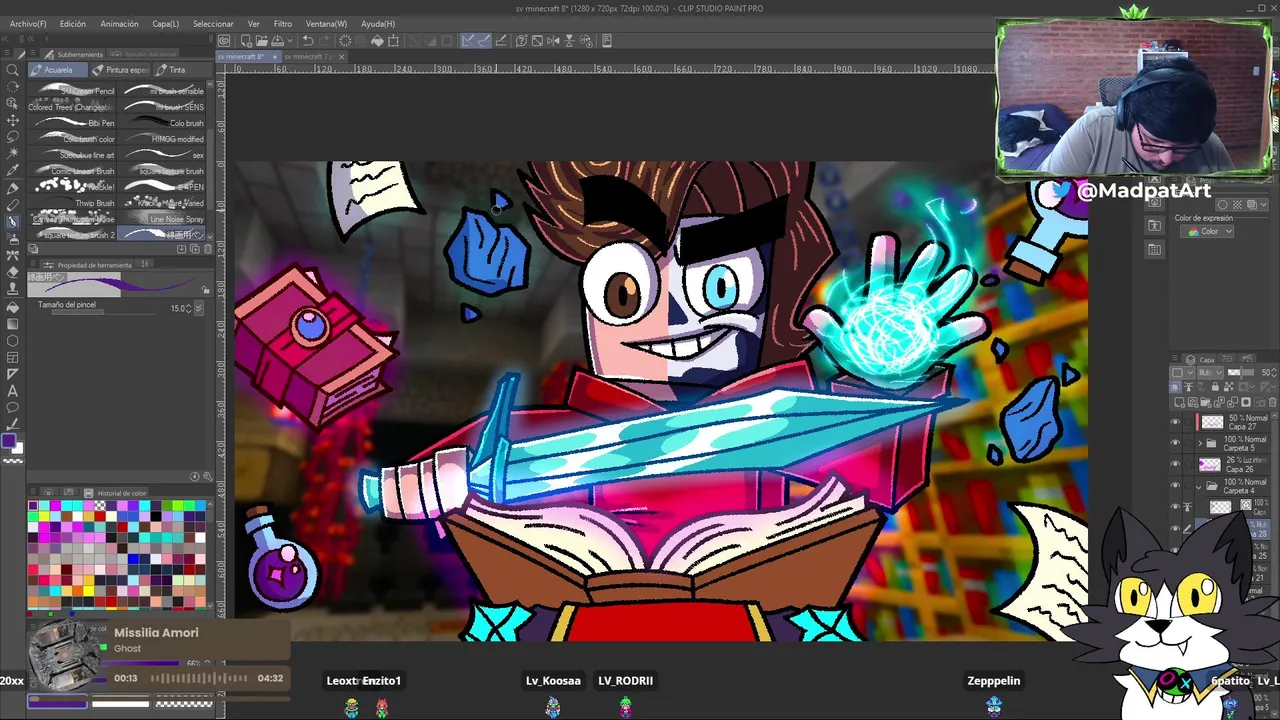The image size is (1280, 720).
Task: Select the Airbrush tool
Action: [13, 239]
